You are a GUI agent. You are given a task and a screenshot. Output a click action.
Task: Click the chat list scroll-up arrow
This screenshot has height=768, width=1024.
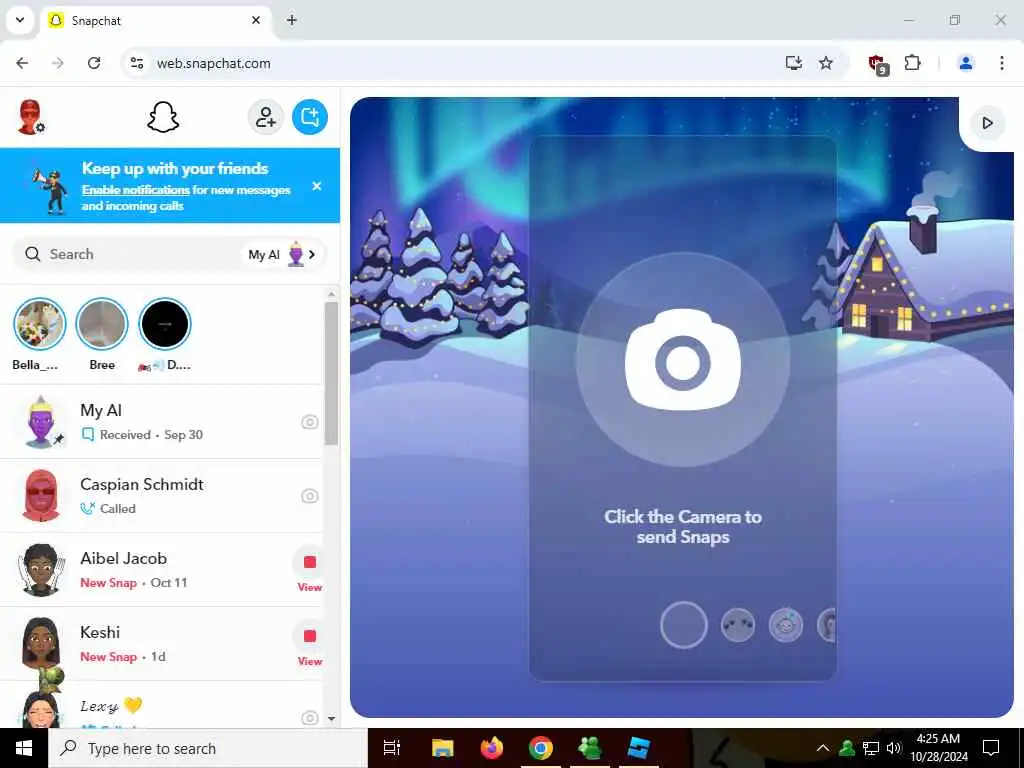tap(331, 294)
